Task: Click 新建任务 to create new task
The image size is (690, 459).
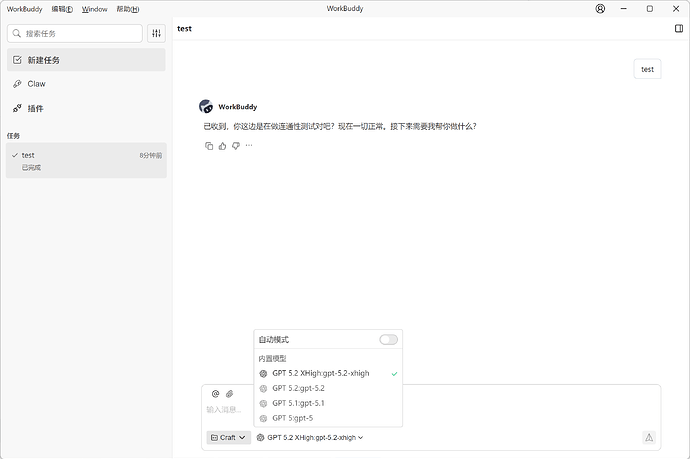Action: click(86, 60)
